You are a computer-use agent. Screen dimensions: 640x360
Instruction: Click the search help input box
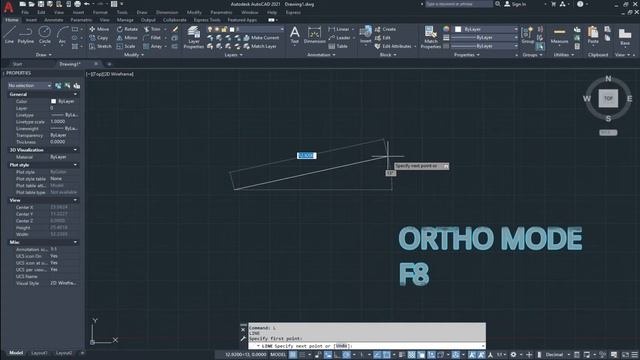pyautogui.click(x=458, y=4)
